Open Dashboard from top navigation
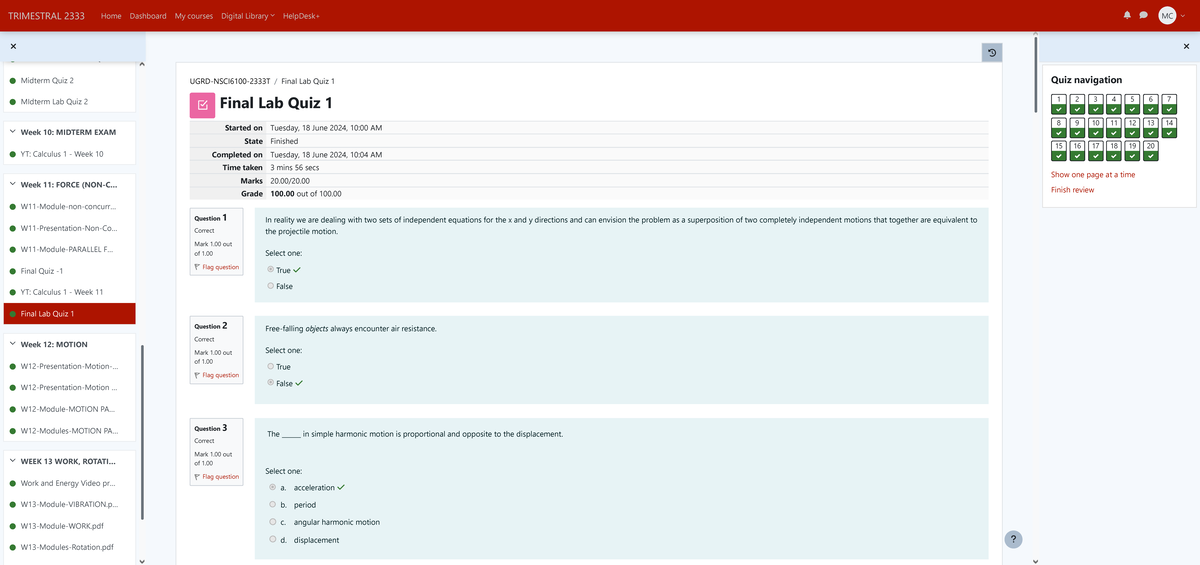This screenshot has height=565, width=1200. point(148,16)
